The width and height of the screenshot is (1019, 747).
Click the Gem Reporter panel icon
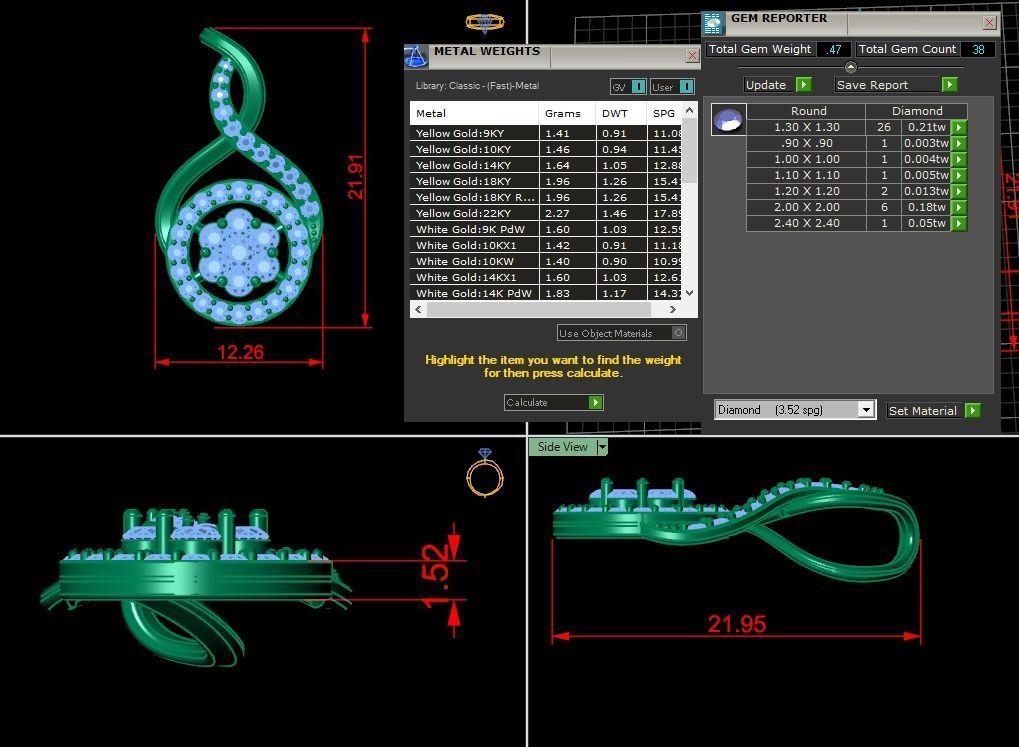(x=713, y=23)
